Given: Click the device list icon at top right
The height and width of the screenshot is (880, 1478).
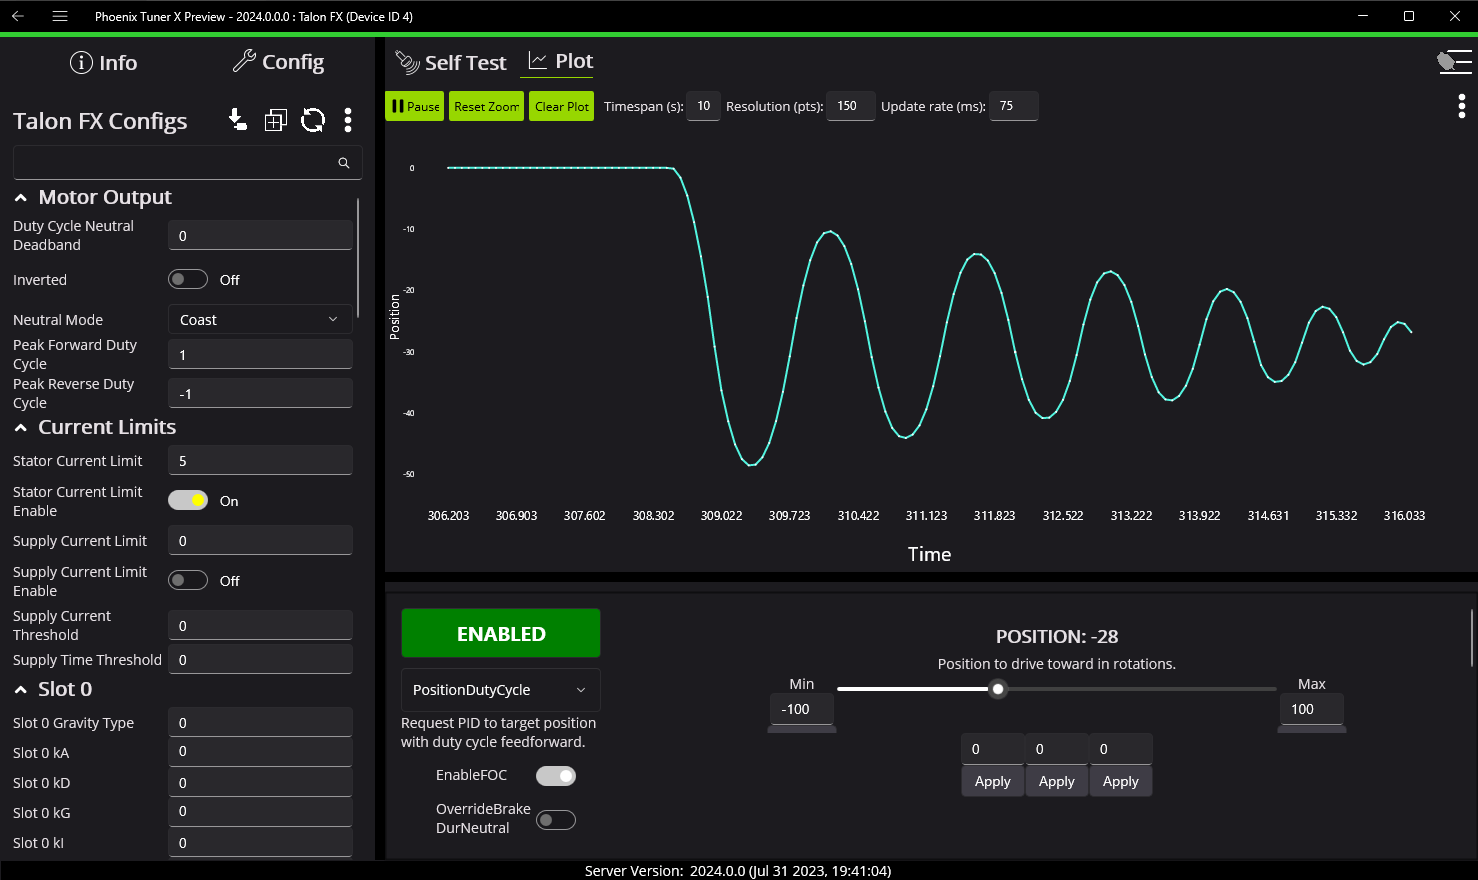Looking at the screenshot, I should pos(1454,62).
